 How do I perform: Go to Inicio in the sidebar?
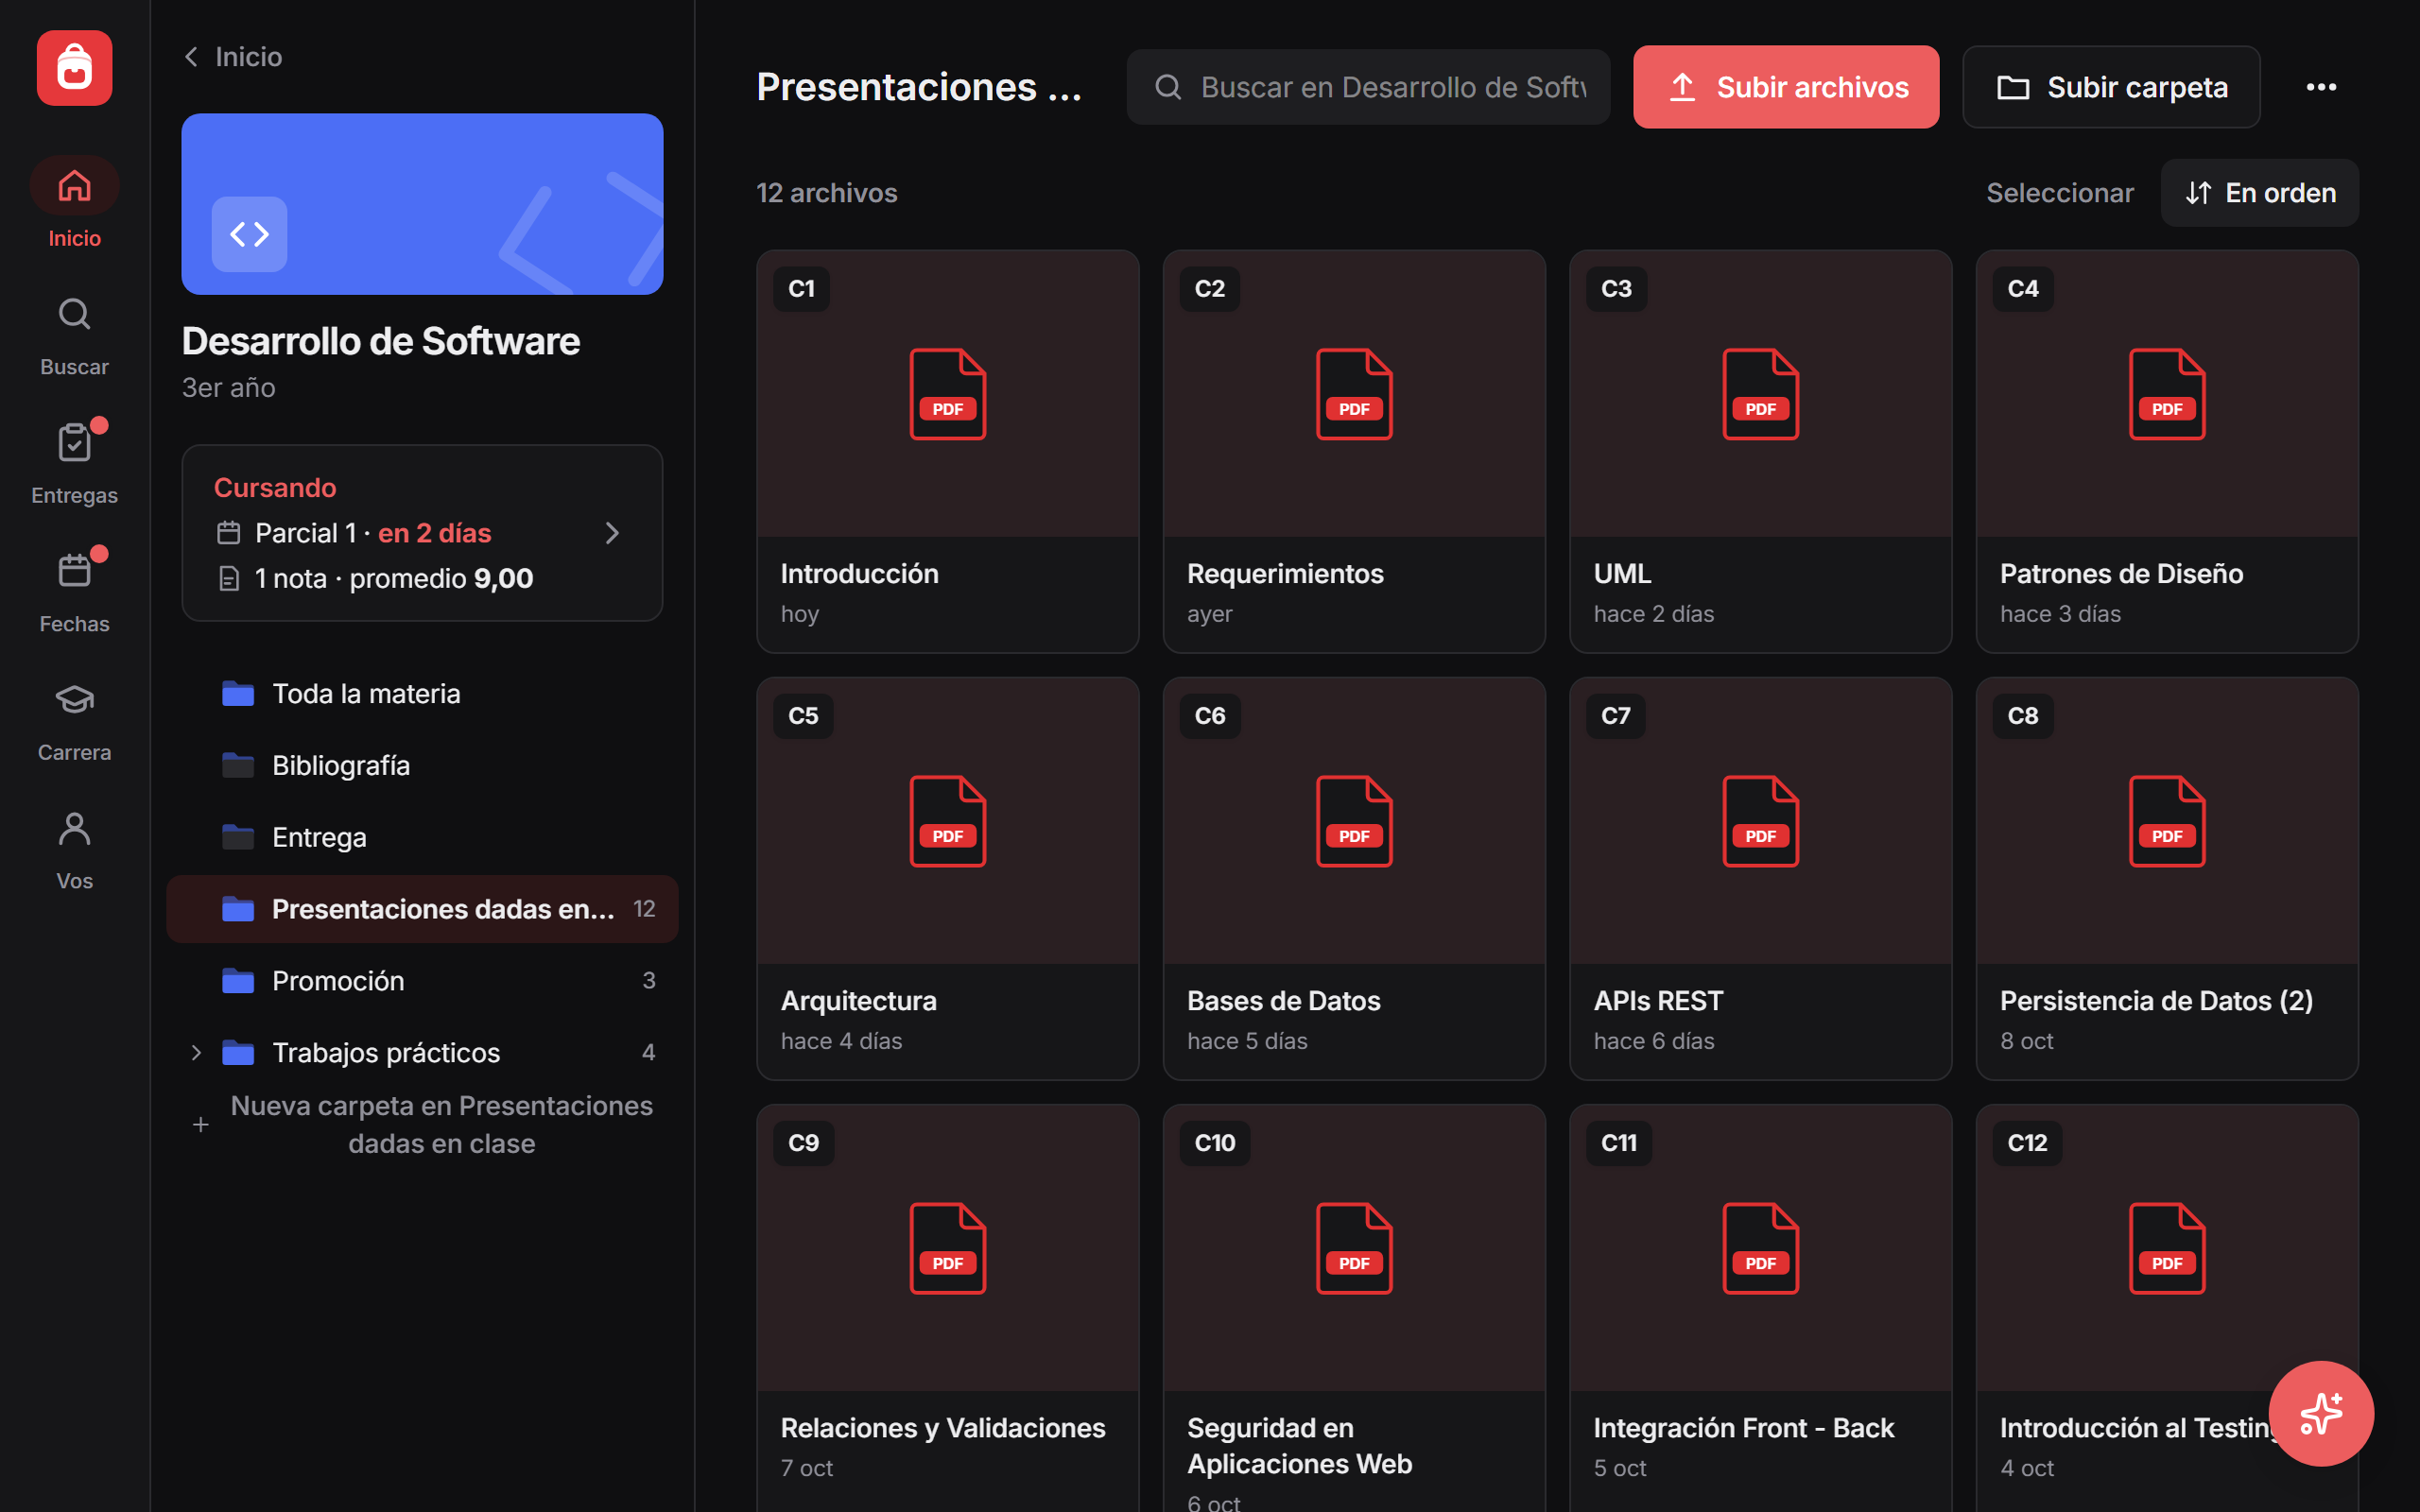pos(74,203)
